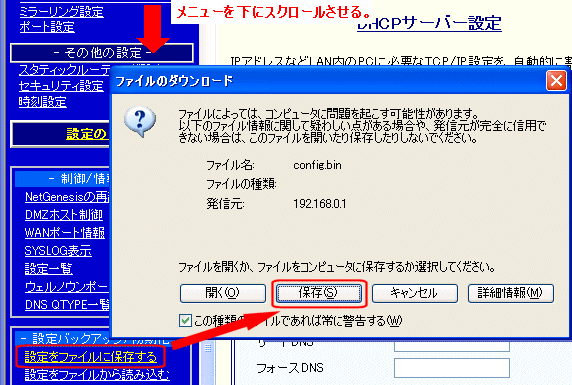The image size is (572, 385).
Task: Click the input field above フォースDNS
Action: [452, 346]
